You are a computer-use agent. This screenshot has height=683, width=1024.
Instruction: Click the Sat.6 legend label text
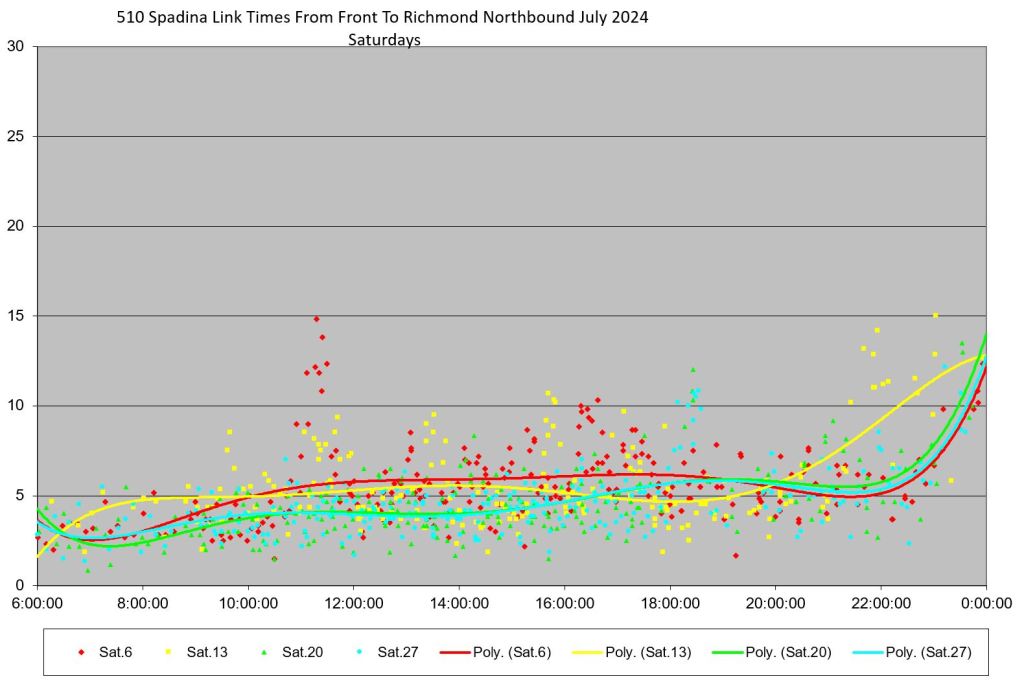tap(116, 653)
